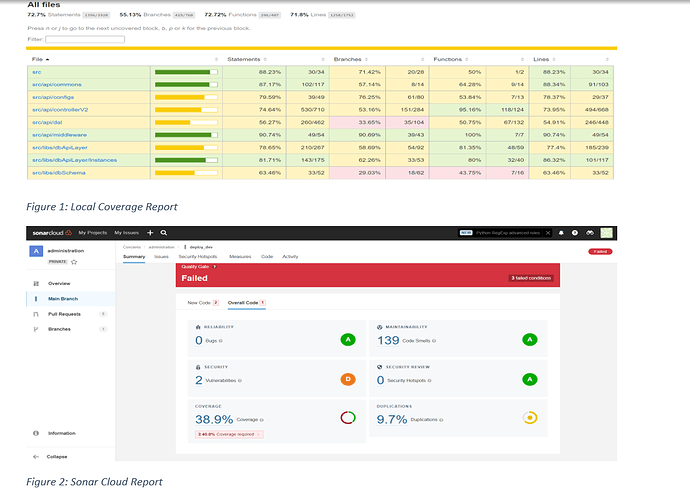The height and width of the screenshot is (488, 690).
Task: Sort the table by Statements column
Action: pos(246,59)
